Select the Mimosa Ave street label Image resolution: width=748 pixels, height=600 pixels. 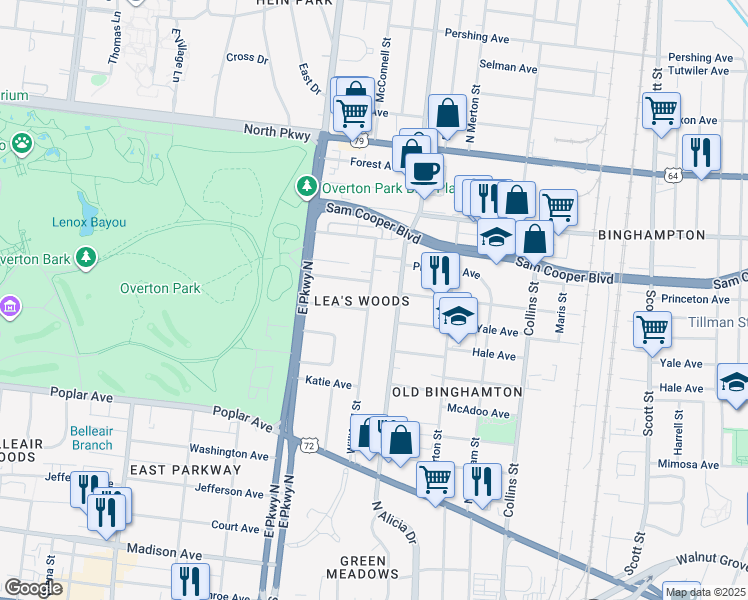(x=688, y=464)
